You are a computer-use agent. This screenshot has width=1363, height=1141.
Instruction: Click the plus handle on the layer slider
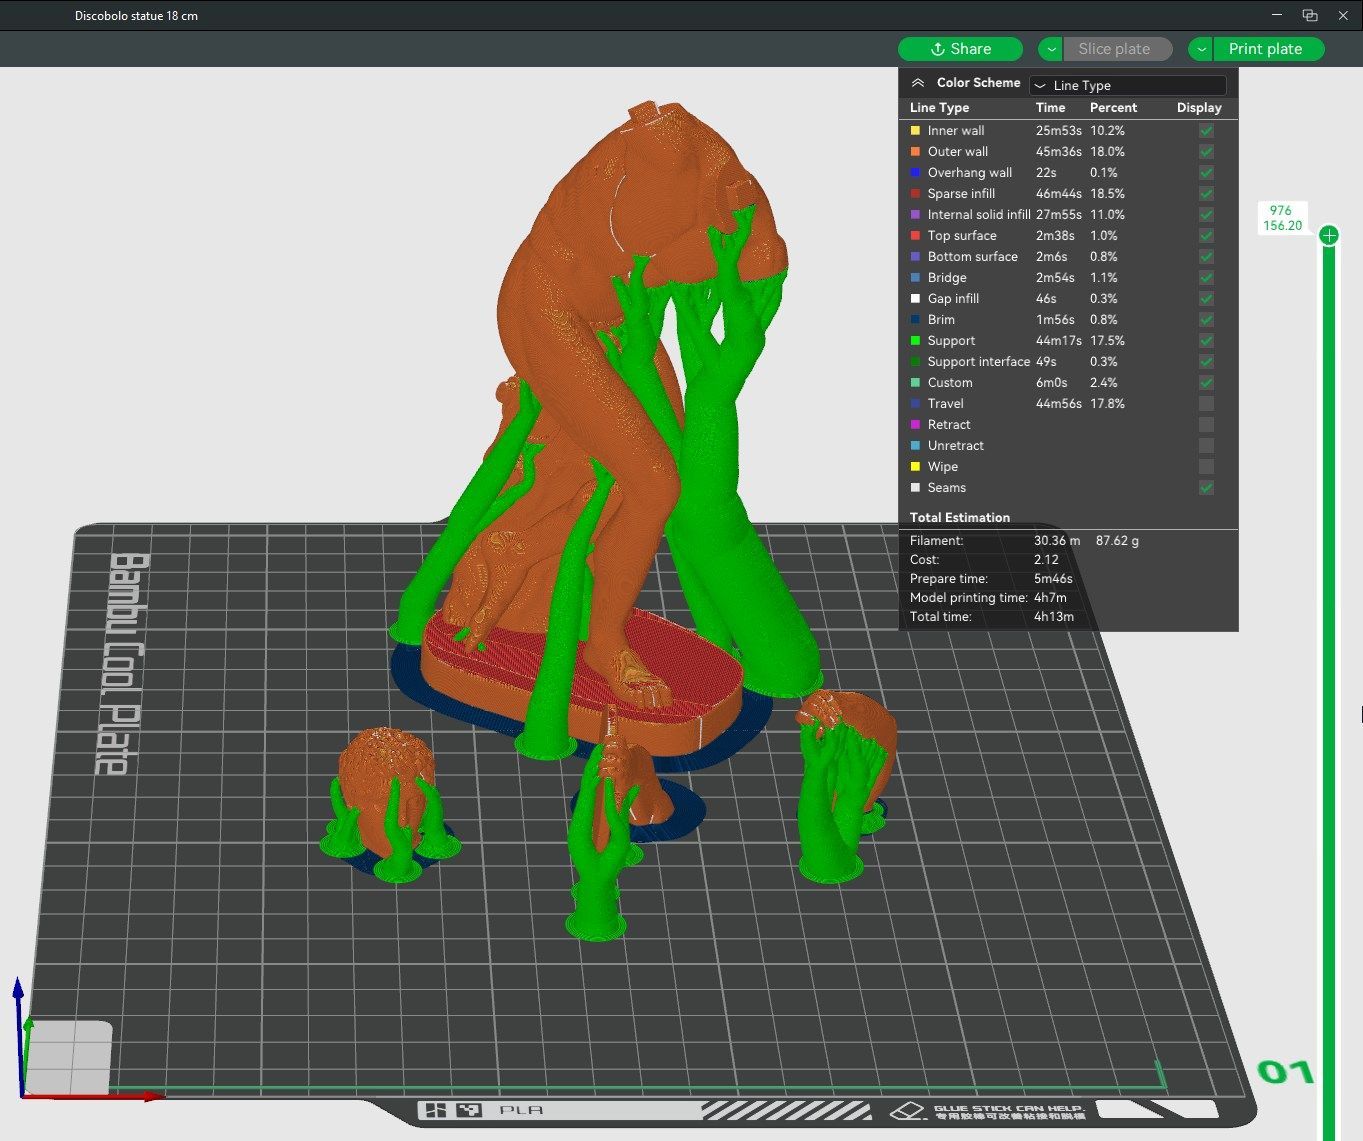(x=1328, y=235)
